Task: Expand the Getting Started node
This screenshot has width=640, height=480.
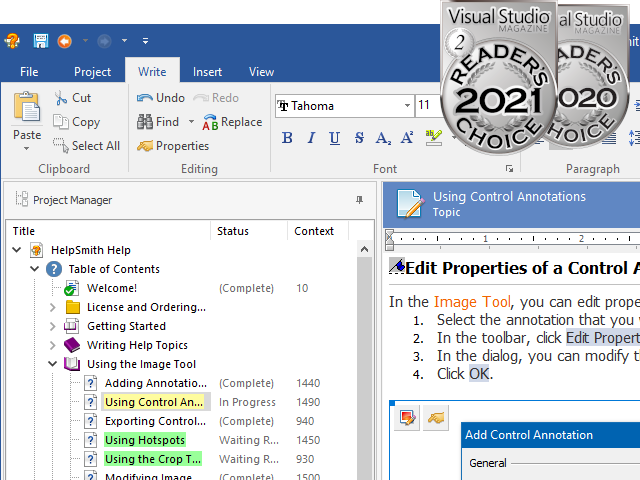Action: 53,326
